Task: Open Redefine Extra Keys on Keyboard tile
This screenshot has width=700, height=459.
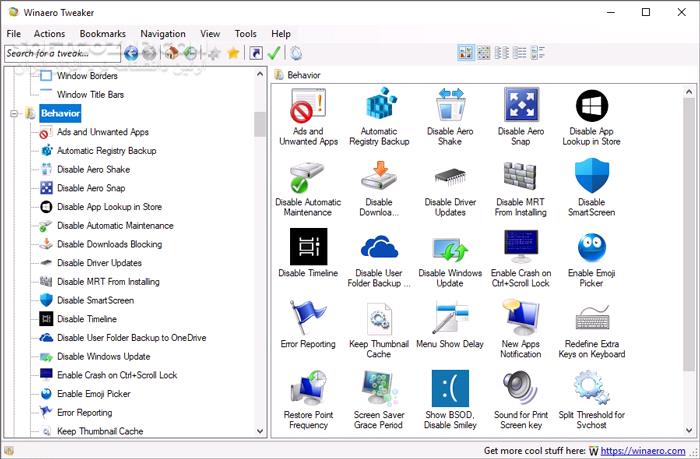Action: pos(592,330)
